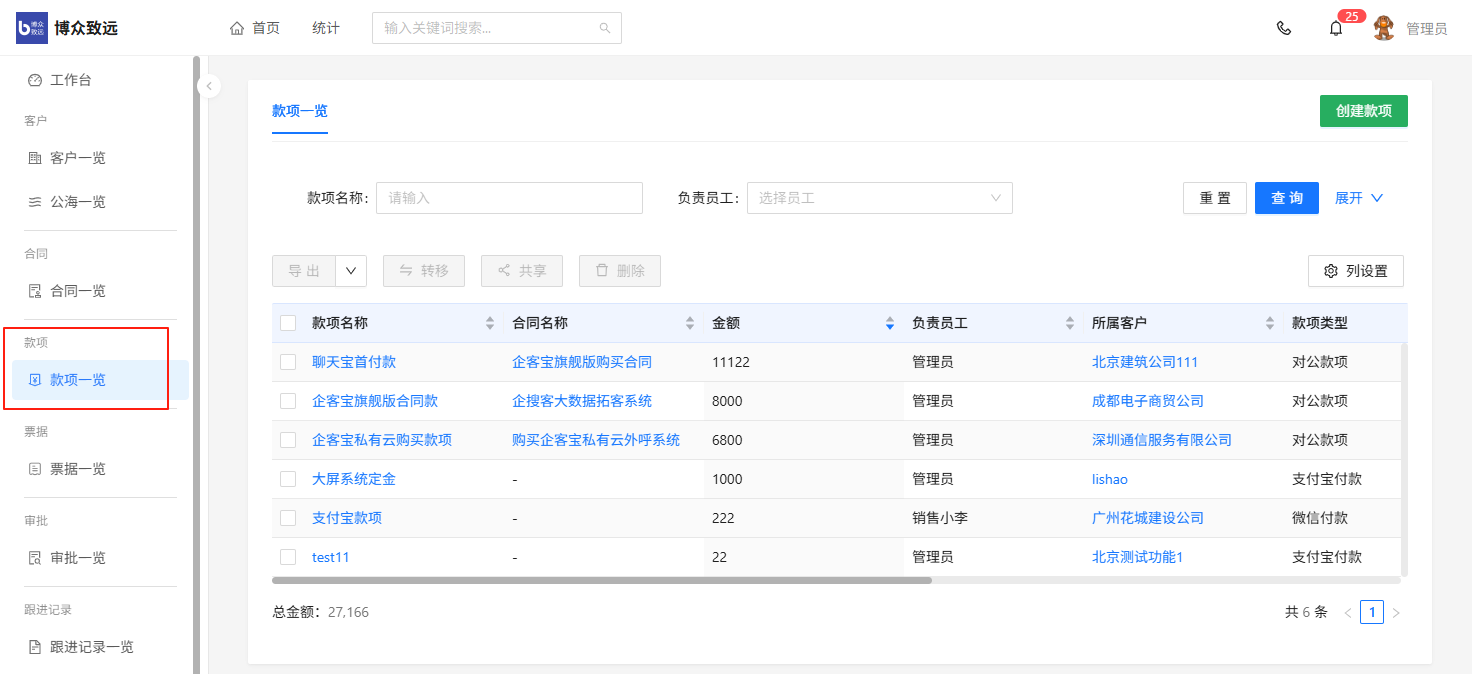This screenshot has width=1472, height=674.
Task: Collapse the left sidebar arrow
Action: pos(208,86)
